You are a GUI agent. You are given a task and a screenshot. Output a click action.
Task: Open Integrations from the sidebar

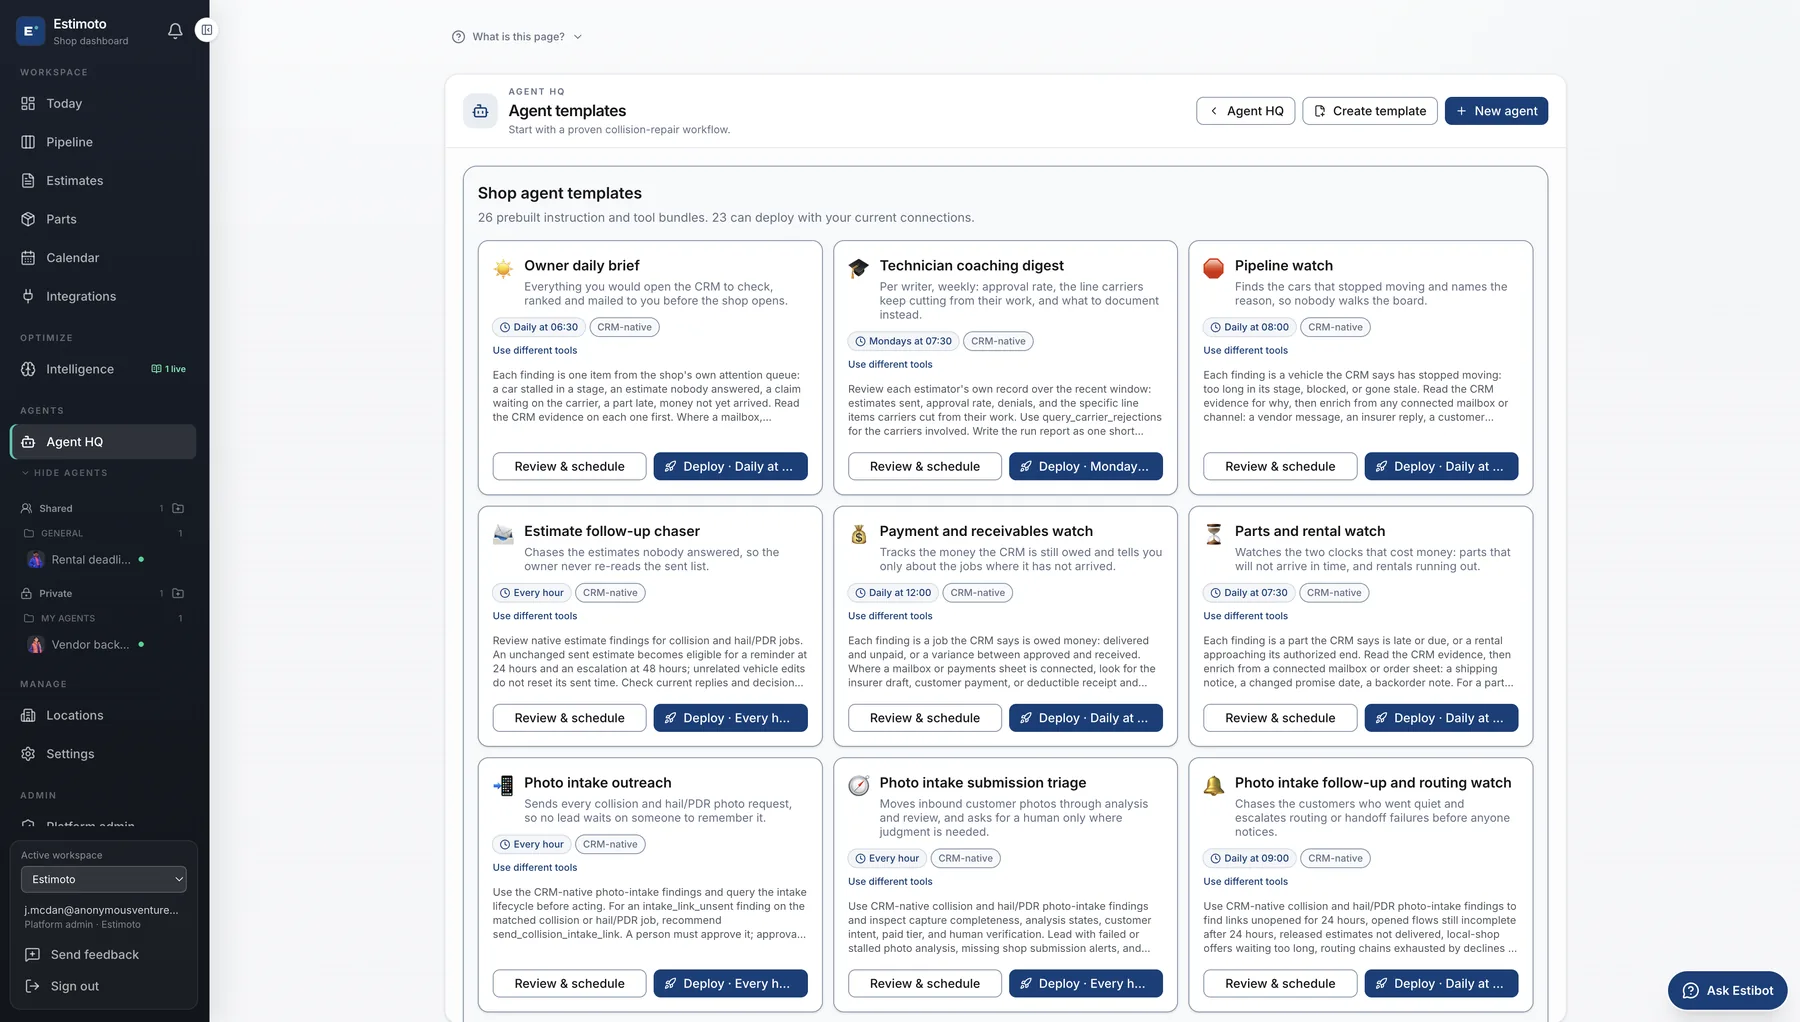[x=103, y=296]
